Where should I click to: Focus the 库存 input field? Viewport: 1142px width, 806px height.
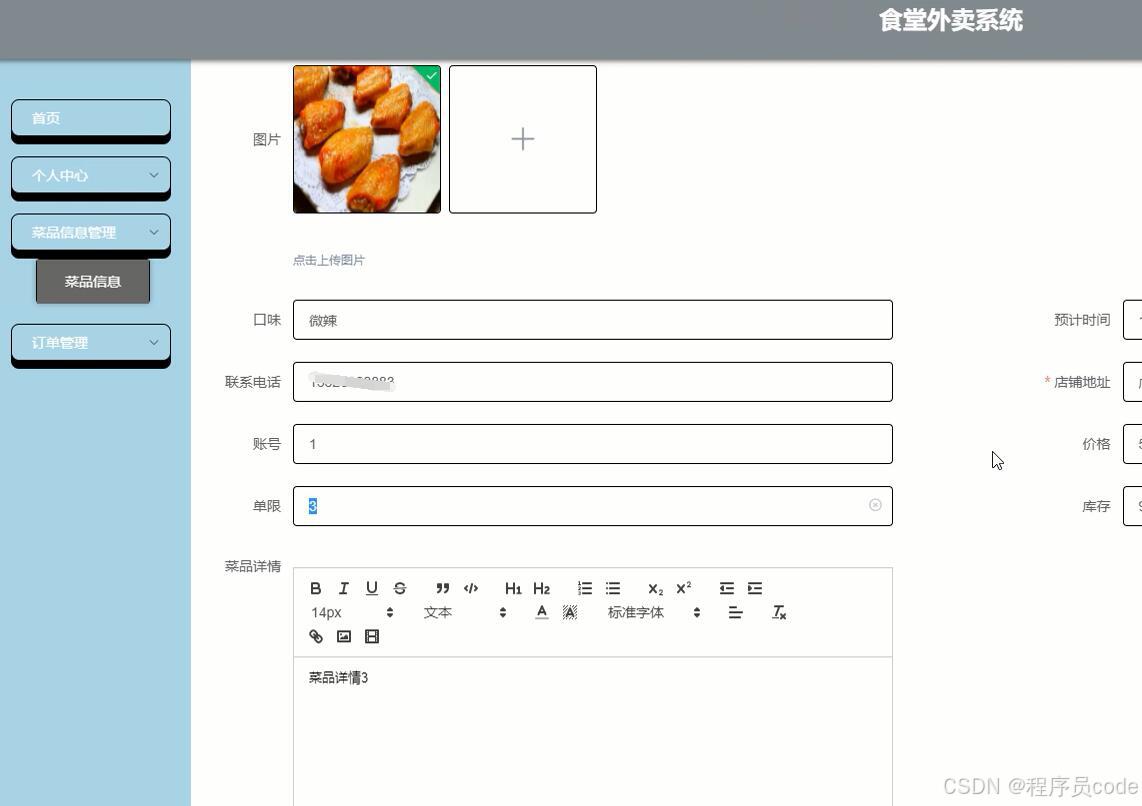click(x=1133, y=506)
